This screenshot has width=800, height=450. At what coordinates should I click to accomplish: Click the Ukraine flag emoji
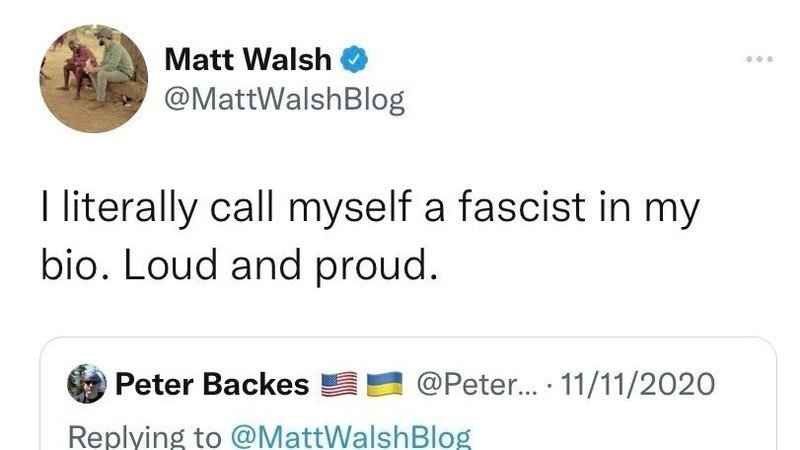(384, 383)
